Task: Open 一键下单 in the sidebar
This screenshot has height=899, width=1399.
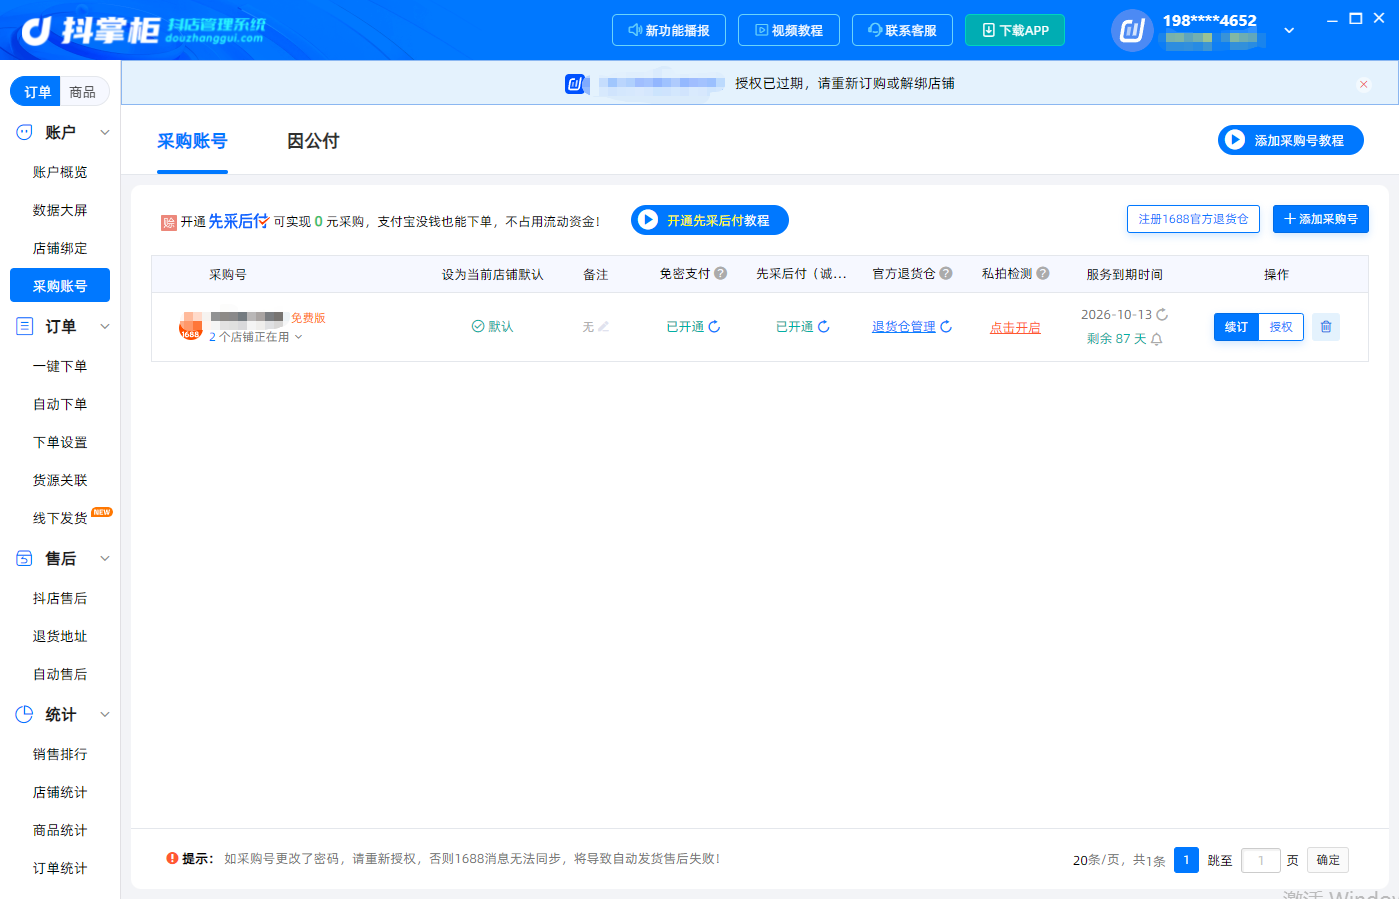Action: [60, 366]
